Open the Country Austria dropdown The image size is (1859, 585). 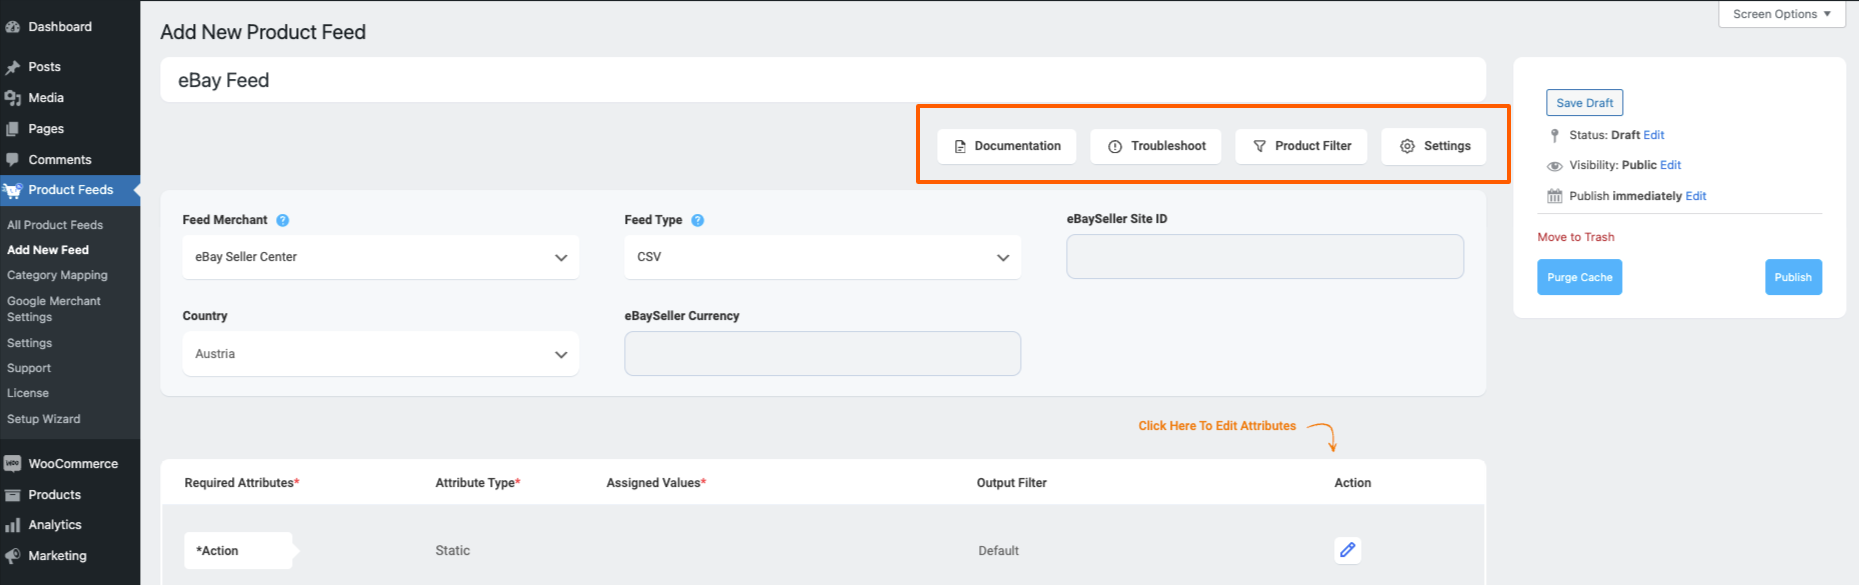[381, 354]
